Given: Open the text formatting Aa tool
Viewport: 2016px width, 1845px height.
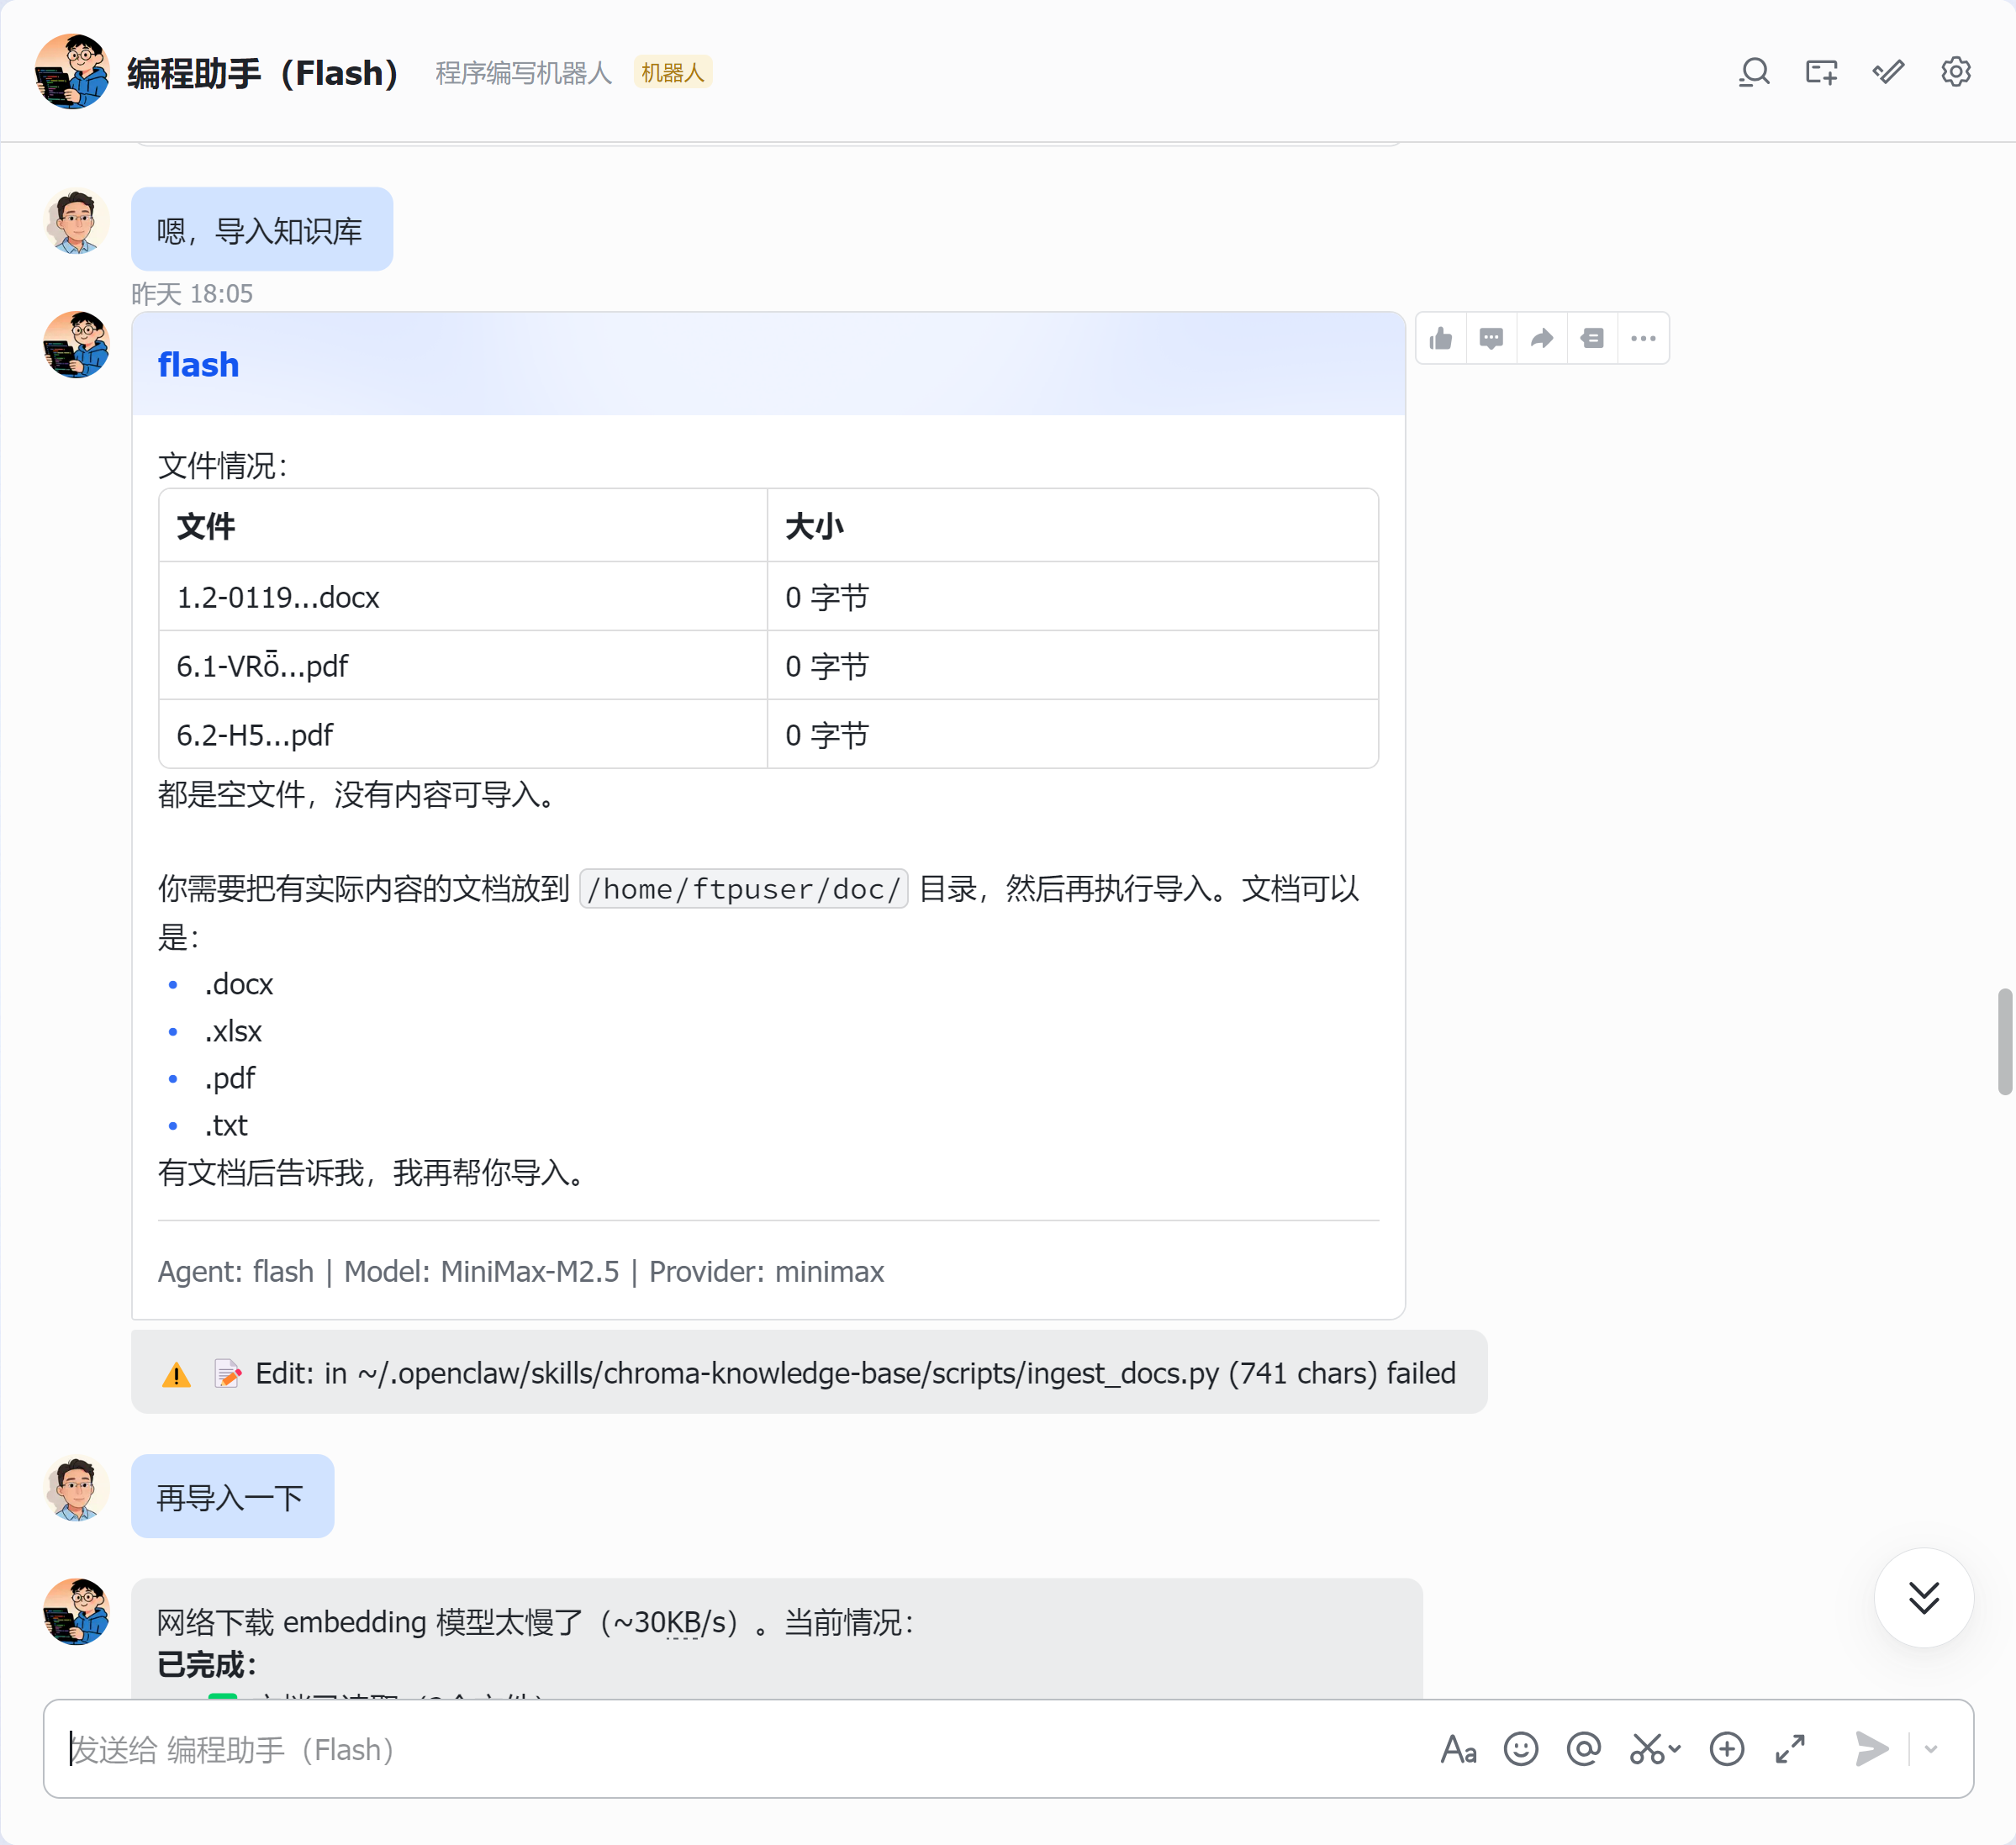Looking at the screenshot, I should tap(1458, 1749).
